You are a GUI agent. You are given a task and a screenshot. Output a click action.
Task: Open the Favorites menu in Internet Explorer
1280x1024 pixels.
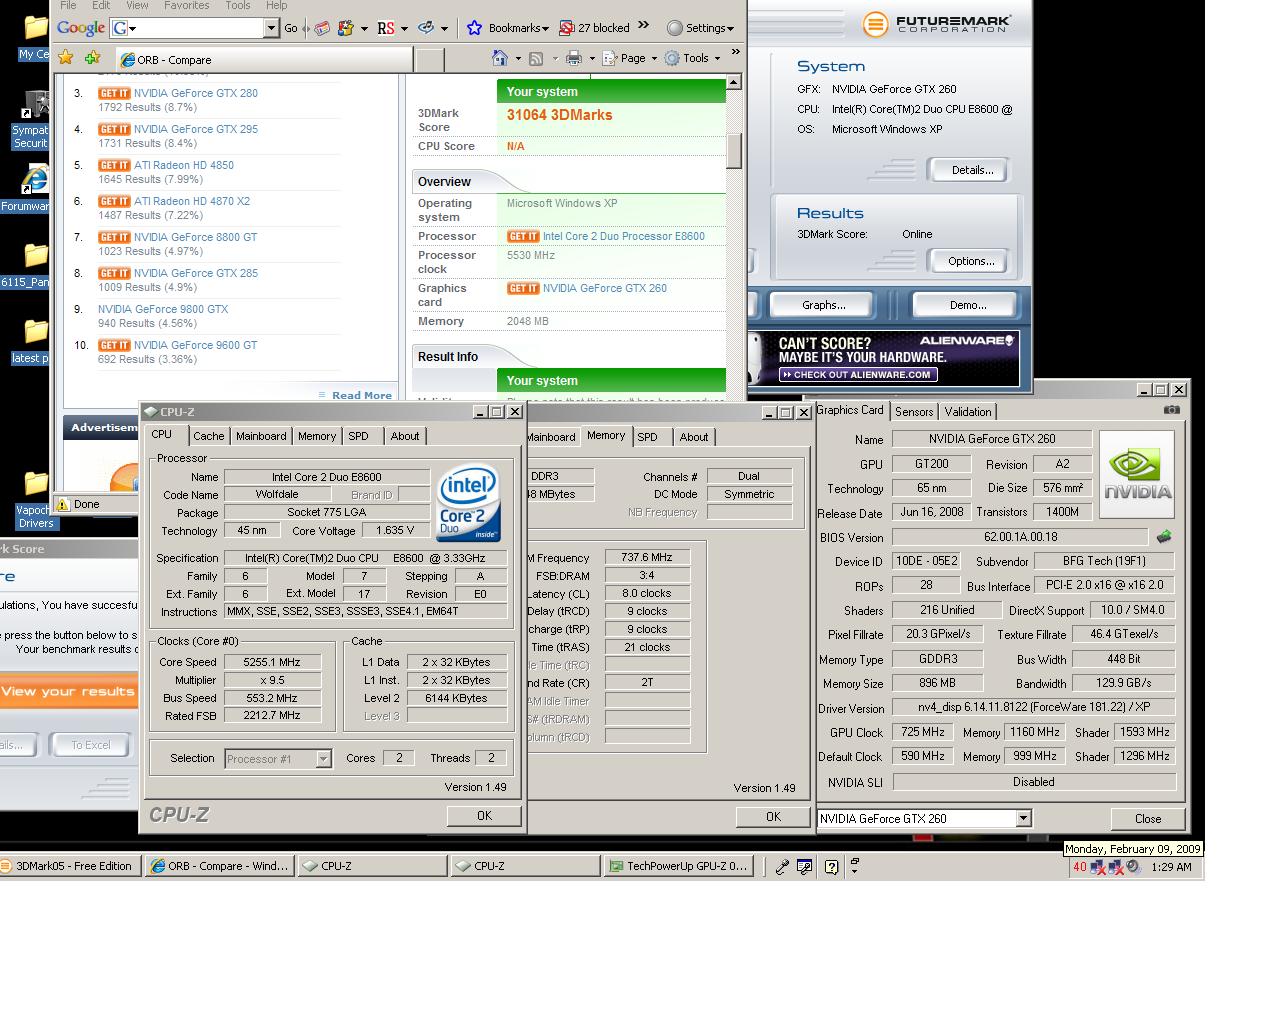[x=187, y=5]
